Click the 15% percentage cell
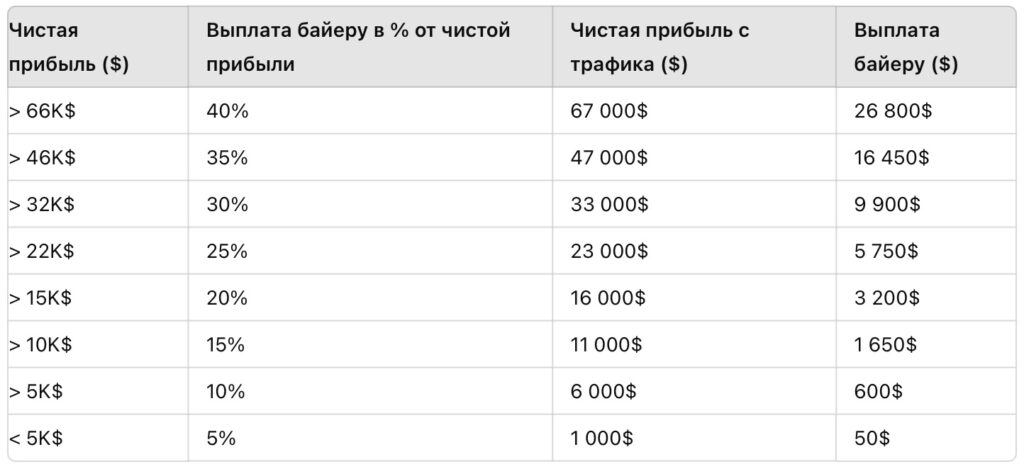 click(370, 344)
